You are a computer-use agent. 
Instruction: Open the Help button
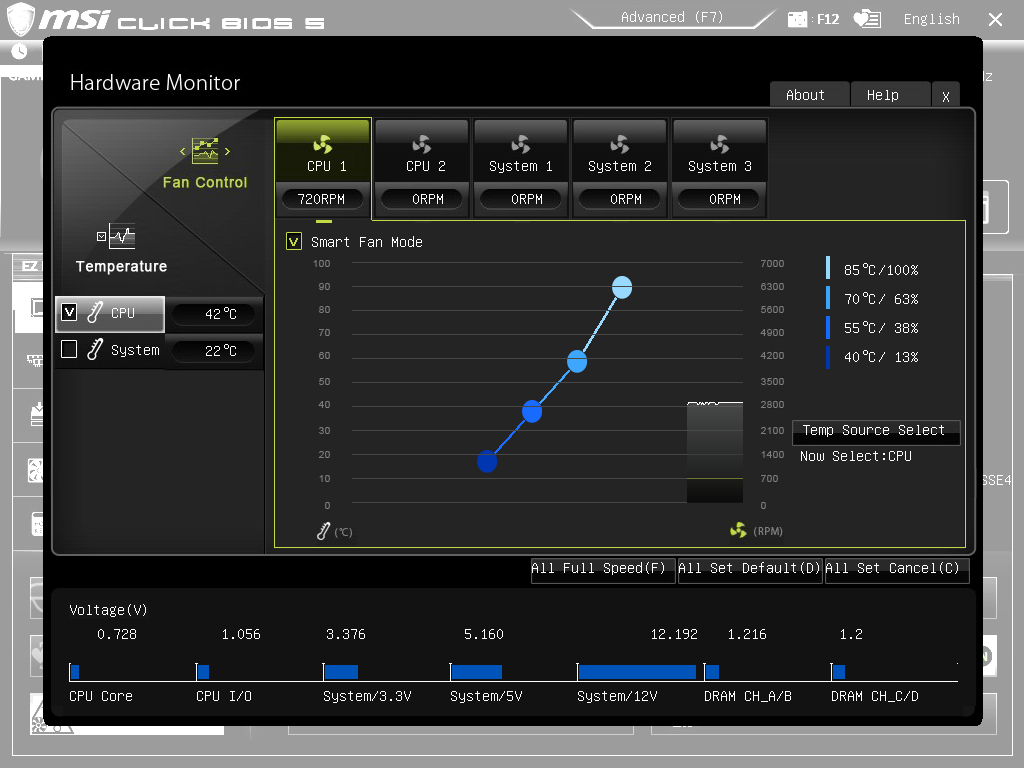tap(890, 95)
